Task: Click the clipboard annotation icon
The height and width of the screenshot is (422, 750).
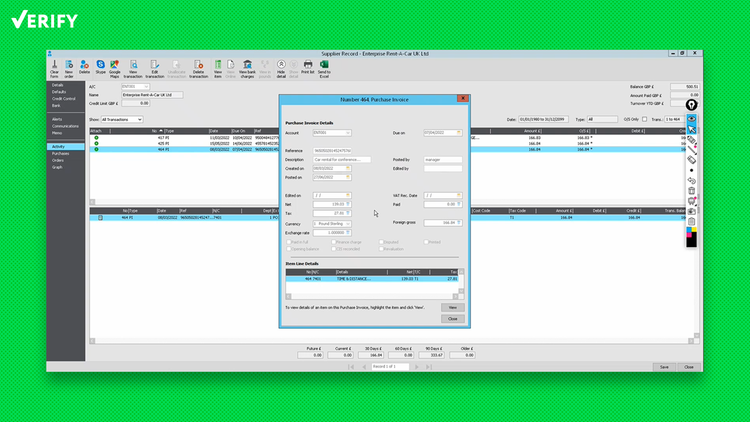Action: point(692,222)
